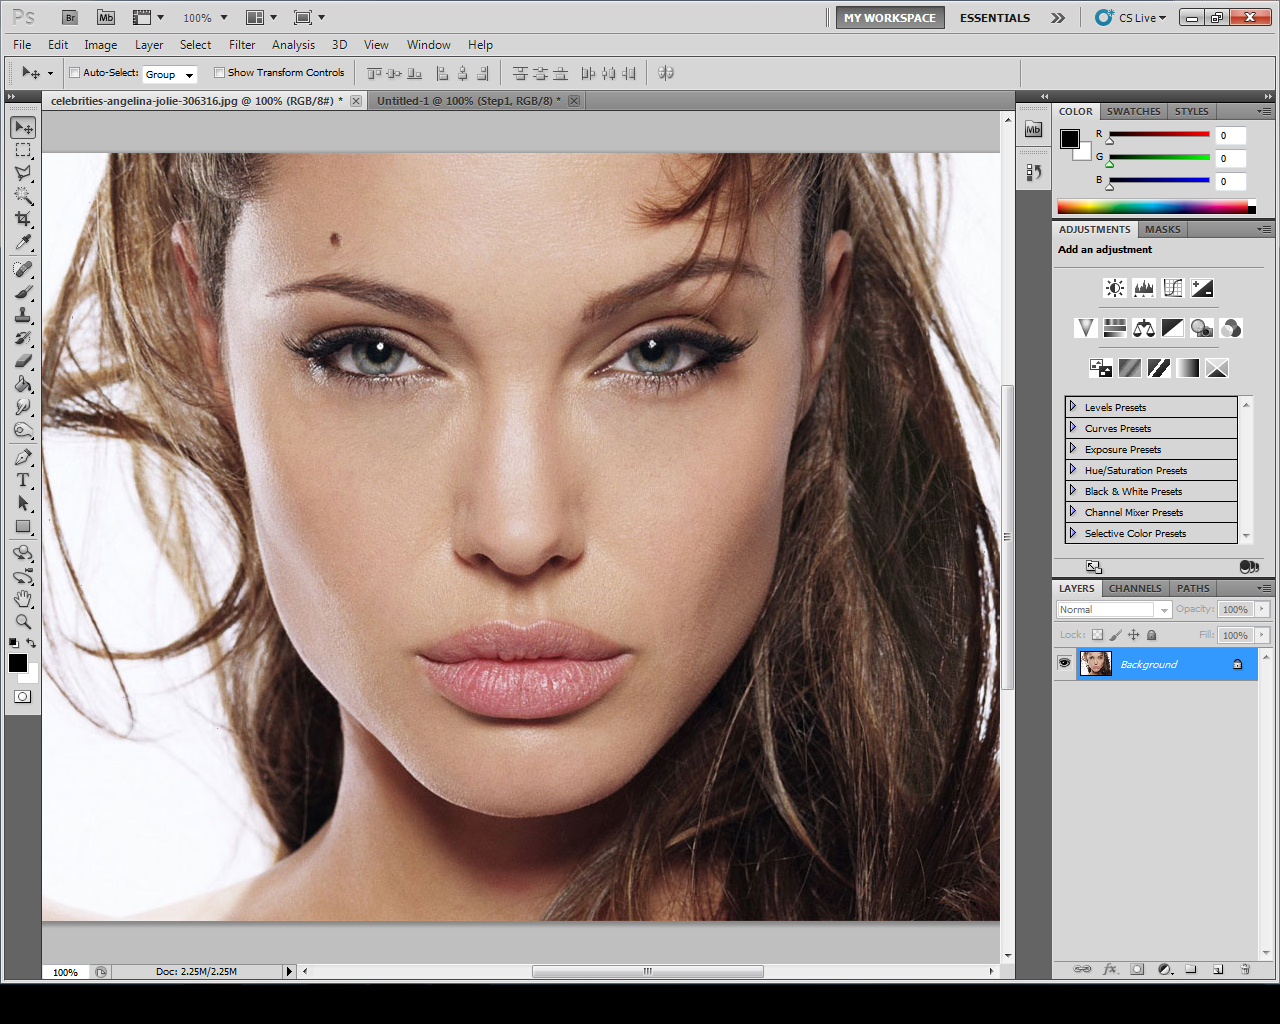Expand the Curves Presets list
Viewport: 1280px width, 1024px height.
click(x=1073, y=428)
